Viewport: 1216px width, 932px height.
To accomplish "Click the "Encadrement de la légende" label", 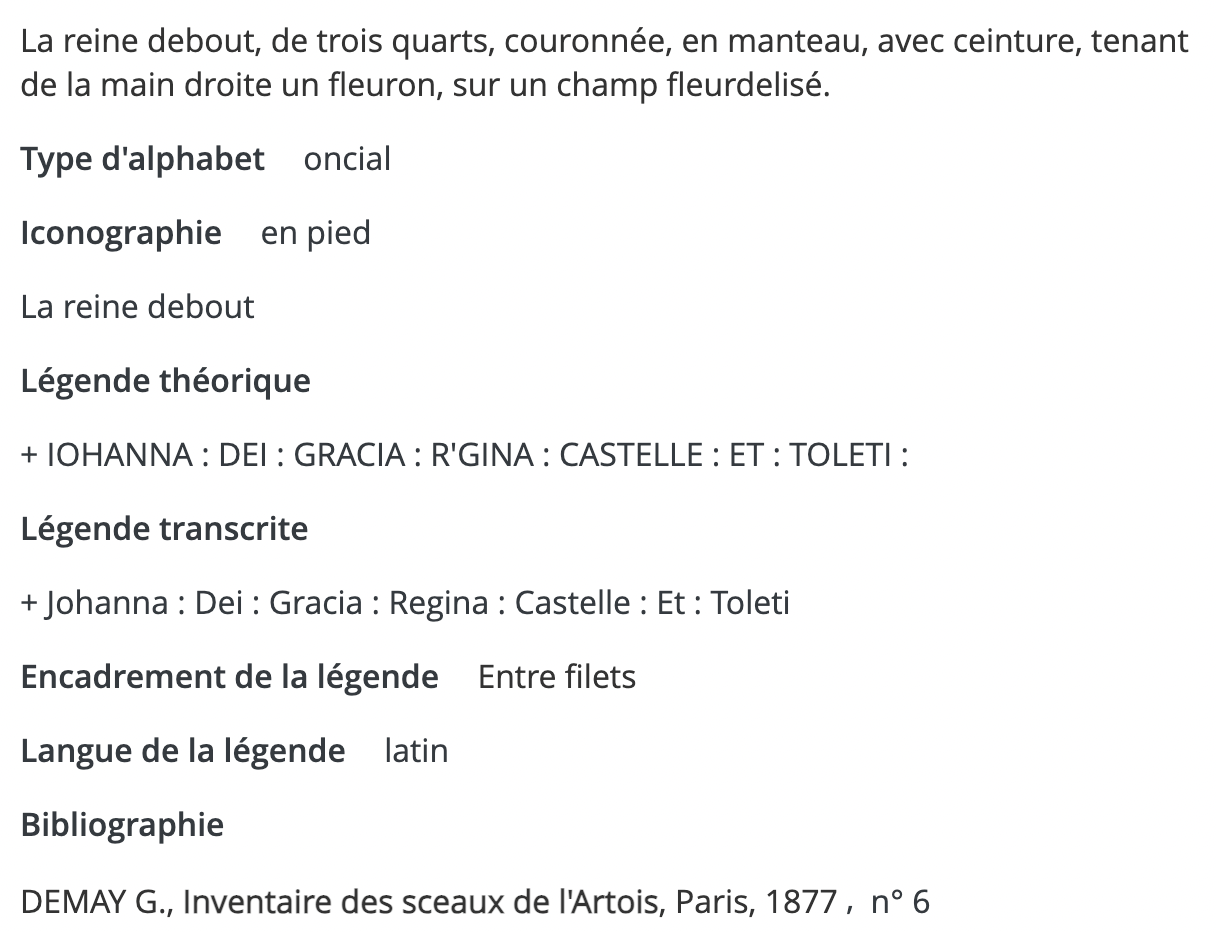I will [230, 677].
